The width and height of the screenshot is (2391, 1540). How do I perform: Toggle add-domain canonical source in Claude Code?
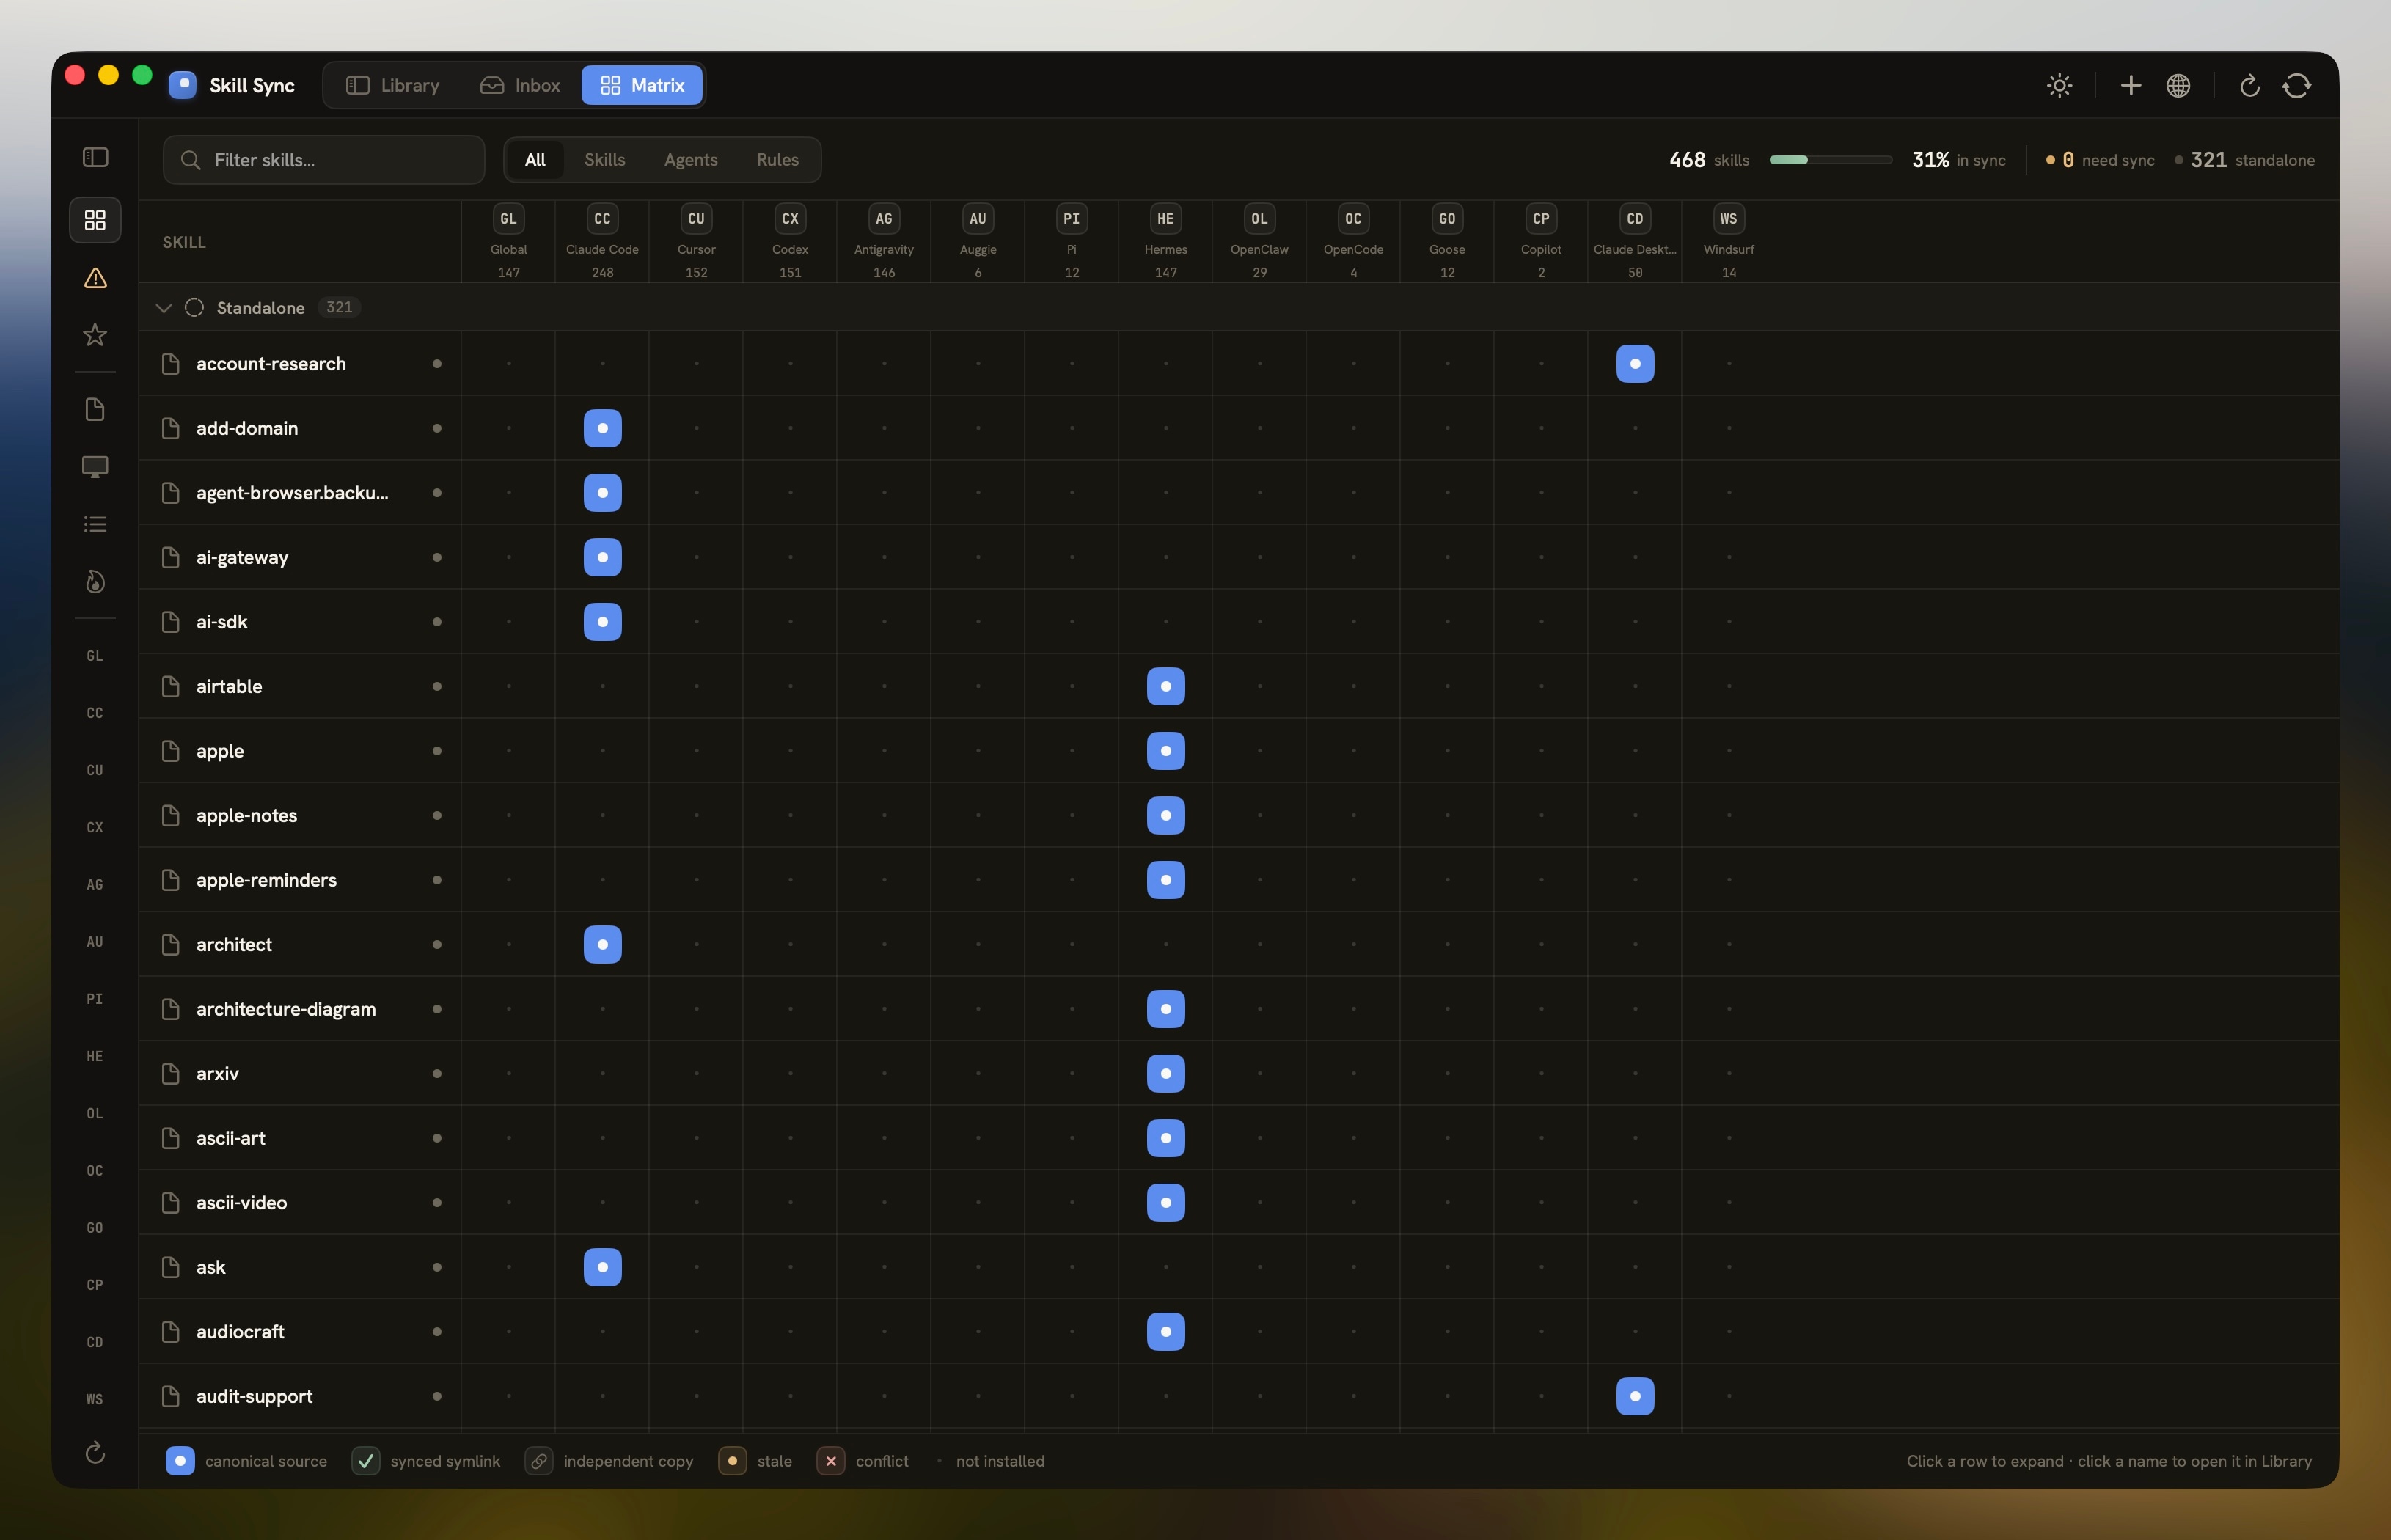[602, 428]
